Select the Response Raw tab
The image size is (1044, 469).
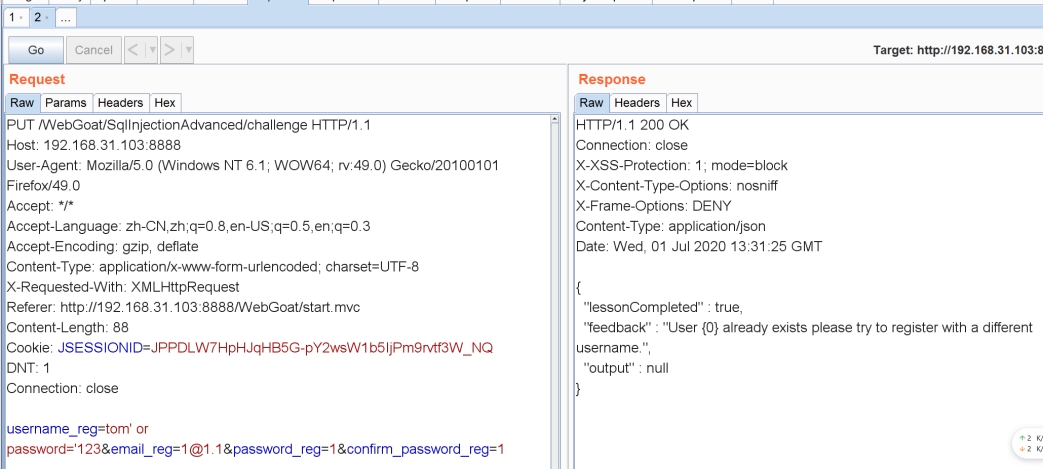[591, 103]
